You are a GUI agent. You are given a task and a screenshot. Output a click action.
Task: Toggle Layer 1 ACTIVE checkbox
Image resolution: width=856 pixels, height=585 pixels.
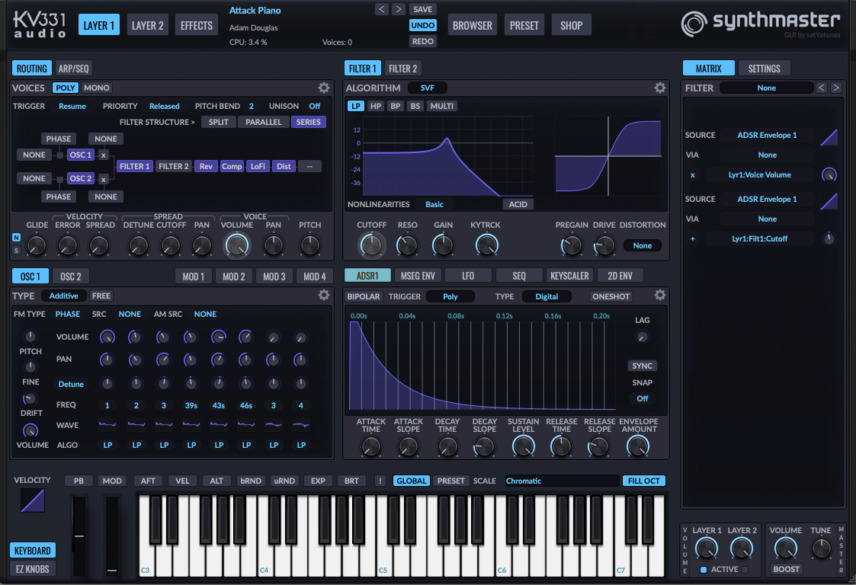pos(703,569)
